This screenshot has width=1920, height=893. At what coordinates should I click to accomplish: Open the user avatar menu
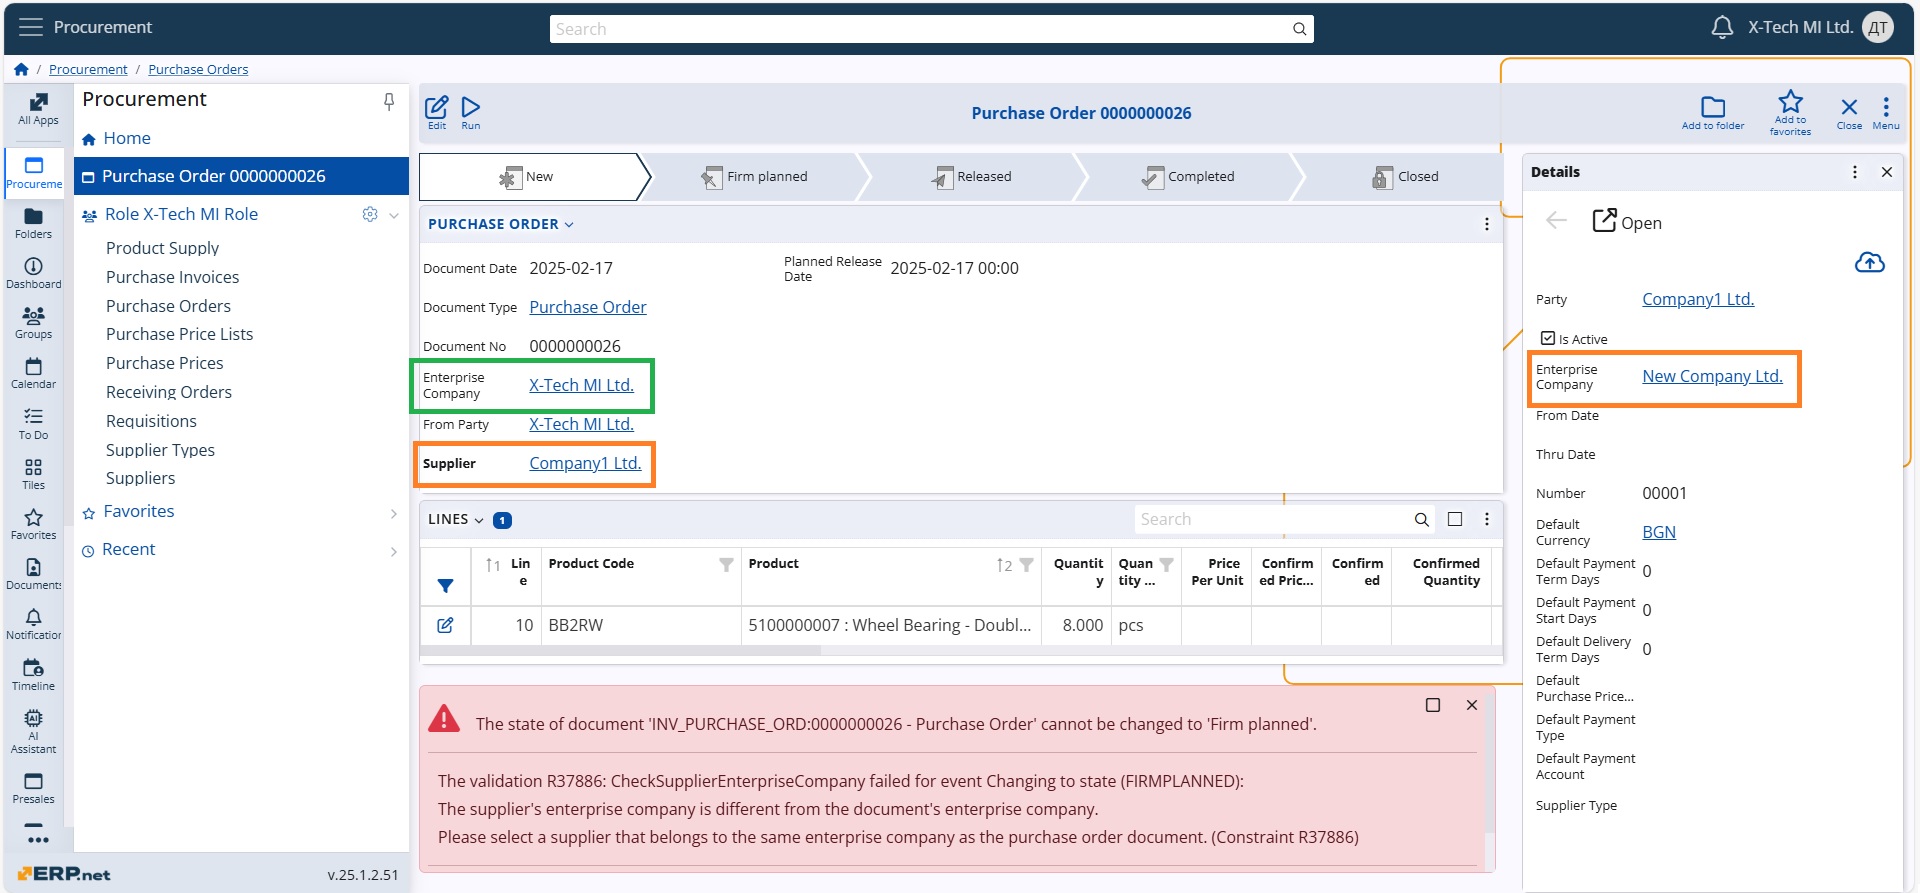pyautogui.click(x=1878, y=28)
